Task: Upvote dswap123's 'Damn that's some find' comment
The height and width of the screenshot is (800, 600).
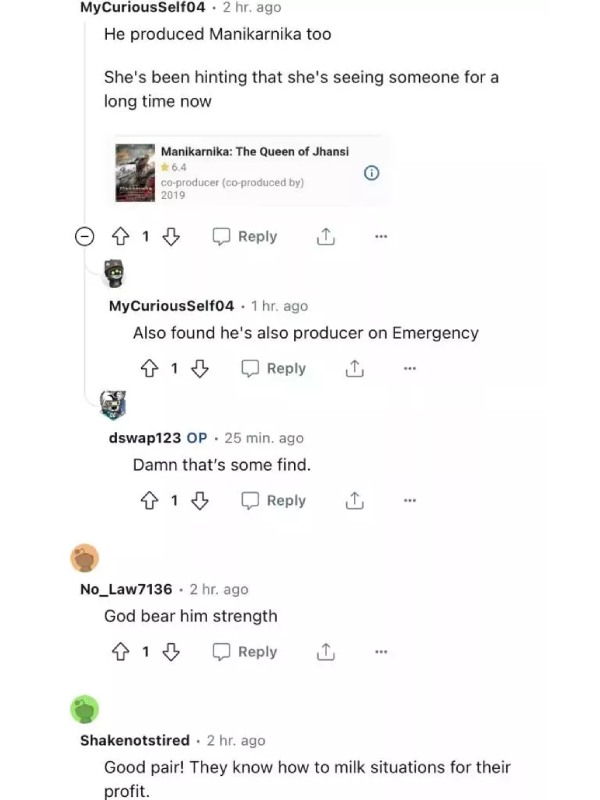Action: [x=149, y=501]
